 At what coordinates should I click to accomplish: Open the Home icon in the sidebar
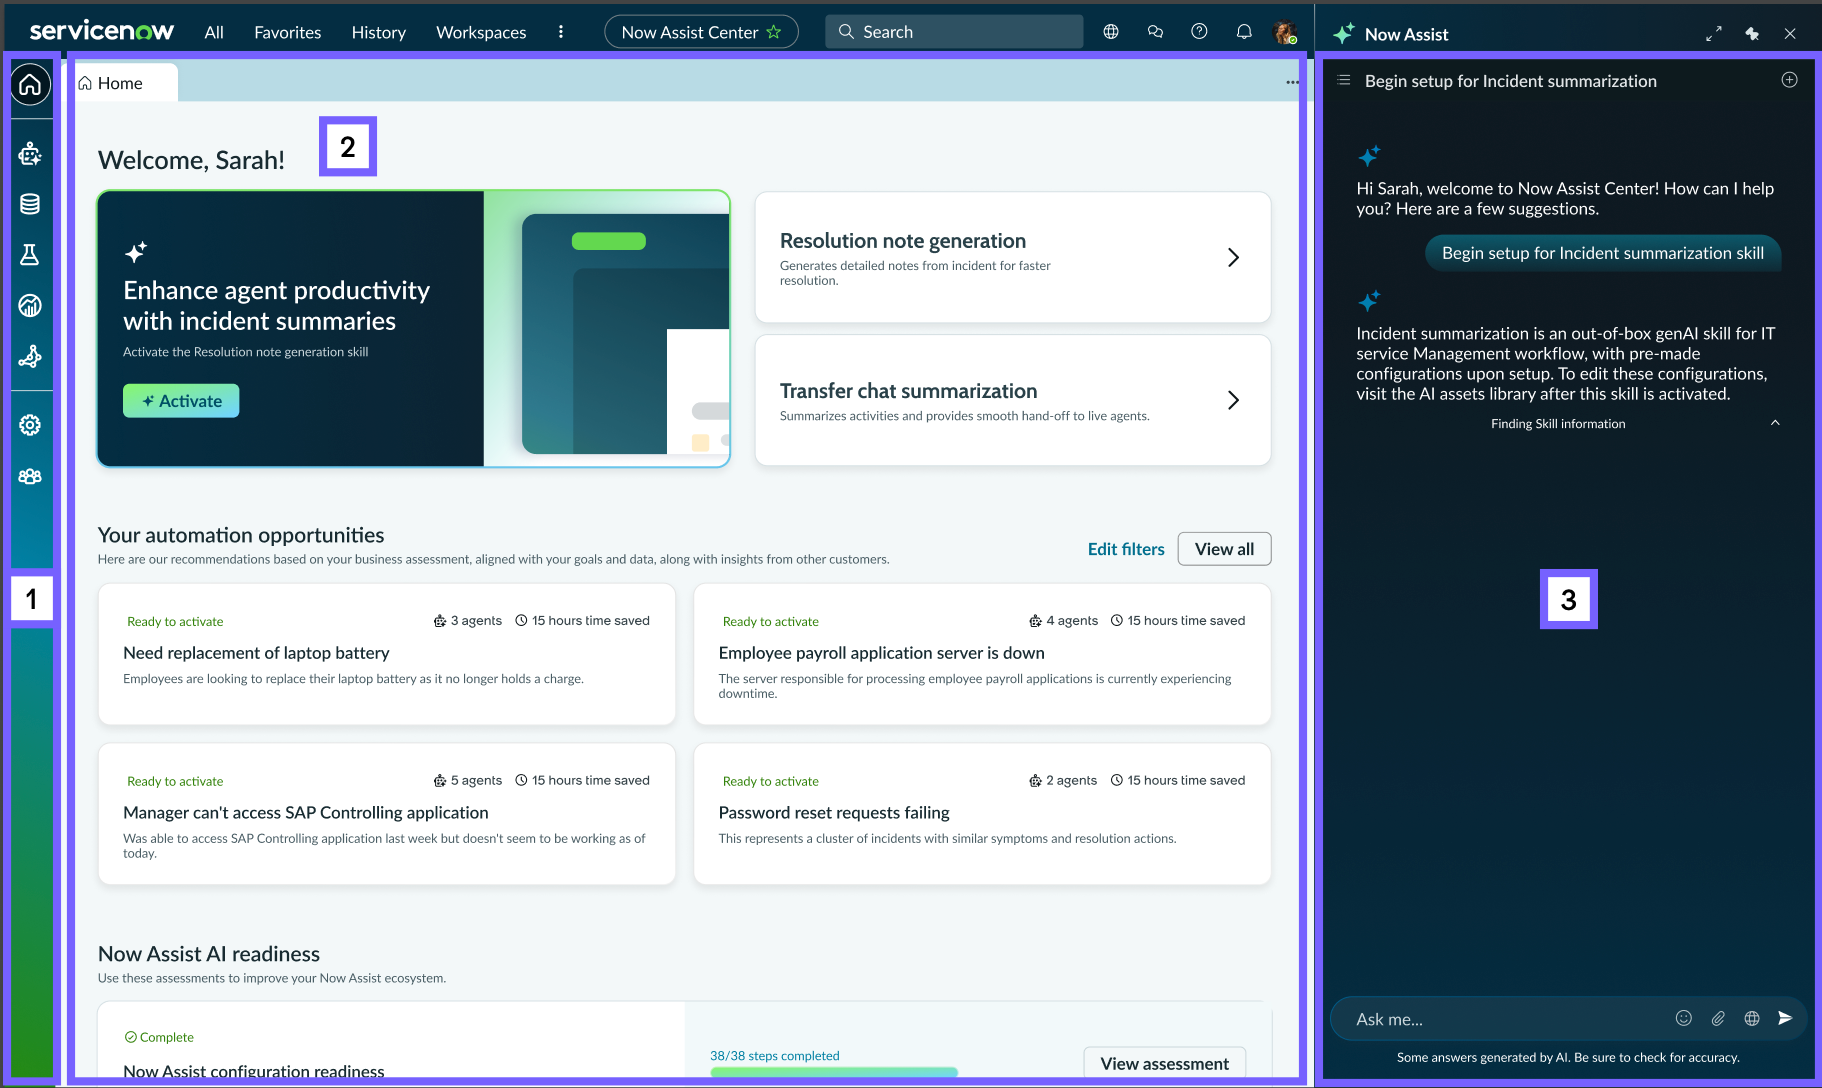(30, 85)
